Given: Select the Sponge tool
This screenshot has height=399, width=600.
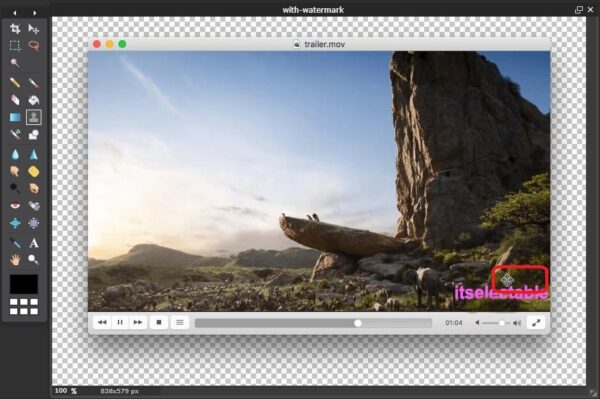Looking at the screenshot, I should pyautogui.click(x=34, y=171).
